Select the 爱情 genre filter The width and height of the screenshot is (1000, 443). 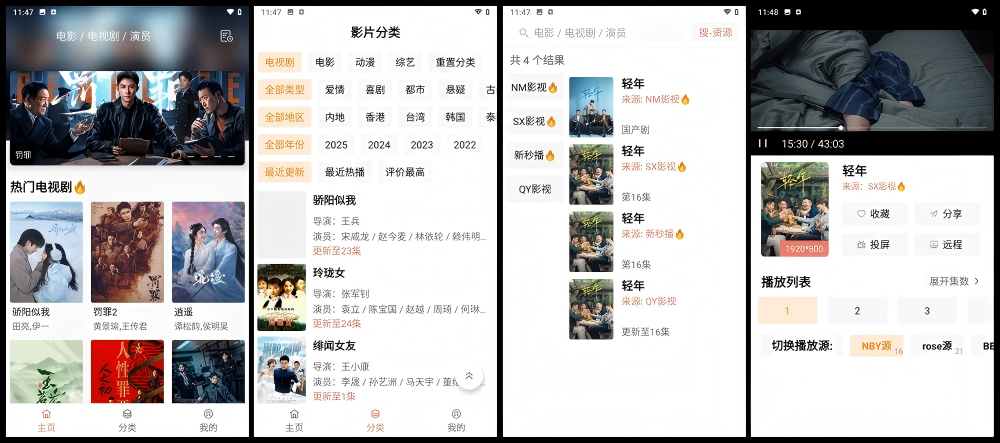tap(335, 89)
